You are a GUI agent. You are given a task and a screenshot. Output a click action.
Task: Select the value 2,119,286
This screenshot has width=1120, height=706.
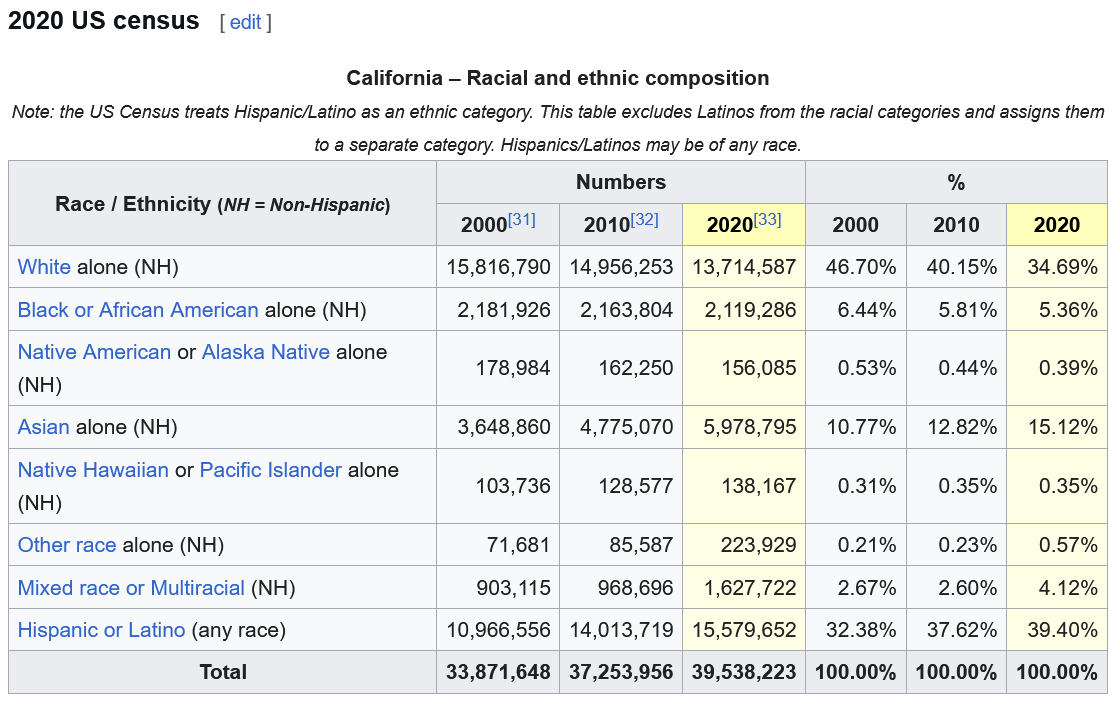click(x=750, y=310)
